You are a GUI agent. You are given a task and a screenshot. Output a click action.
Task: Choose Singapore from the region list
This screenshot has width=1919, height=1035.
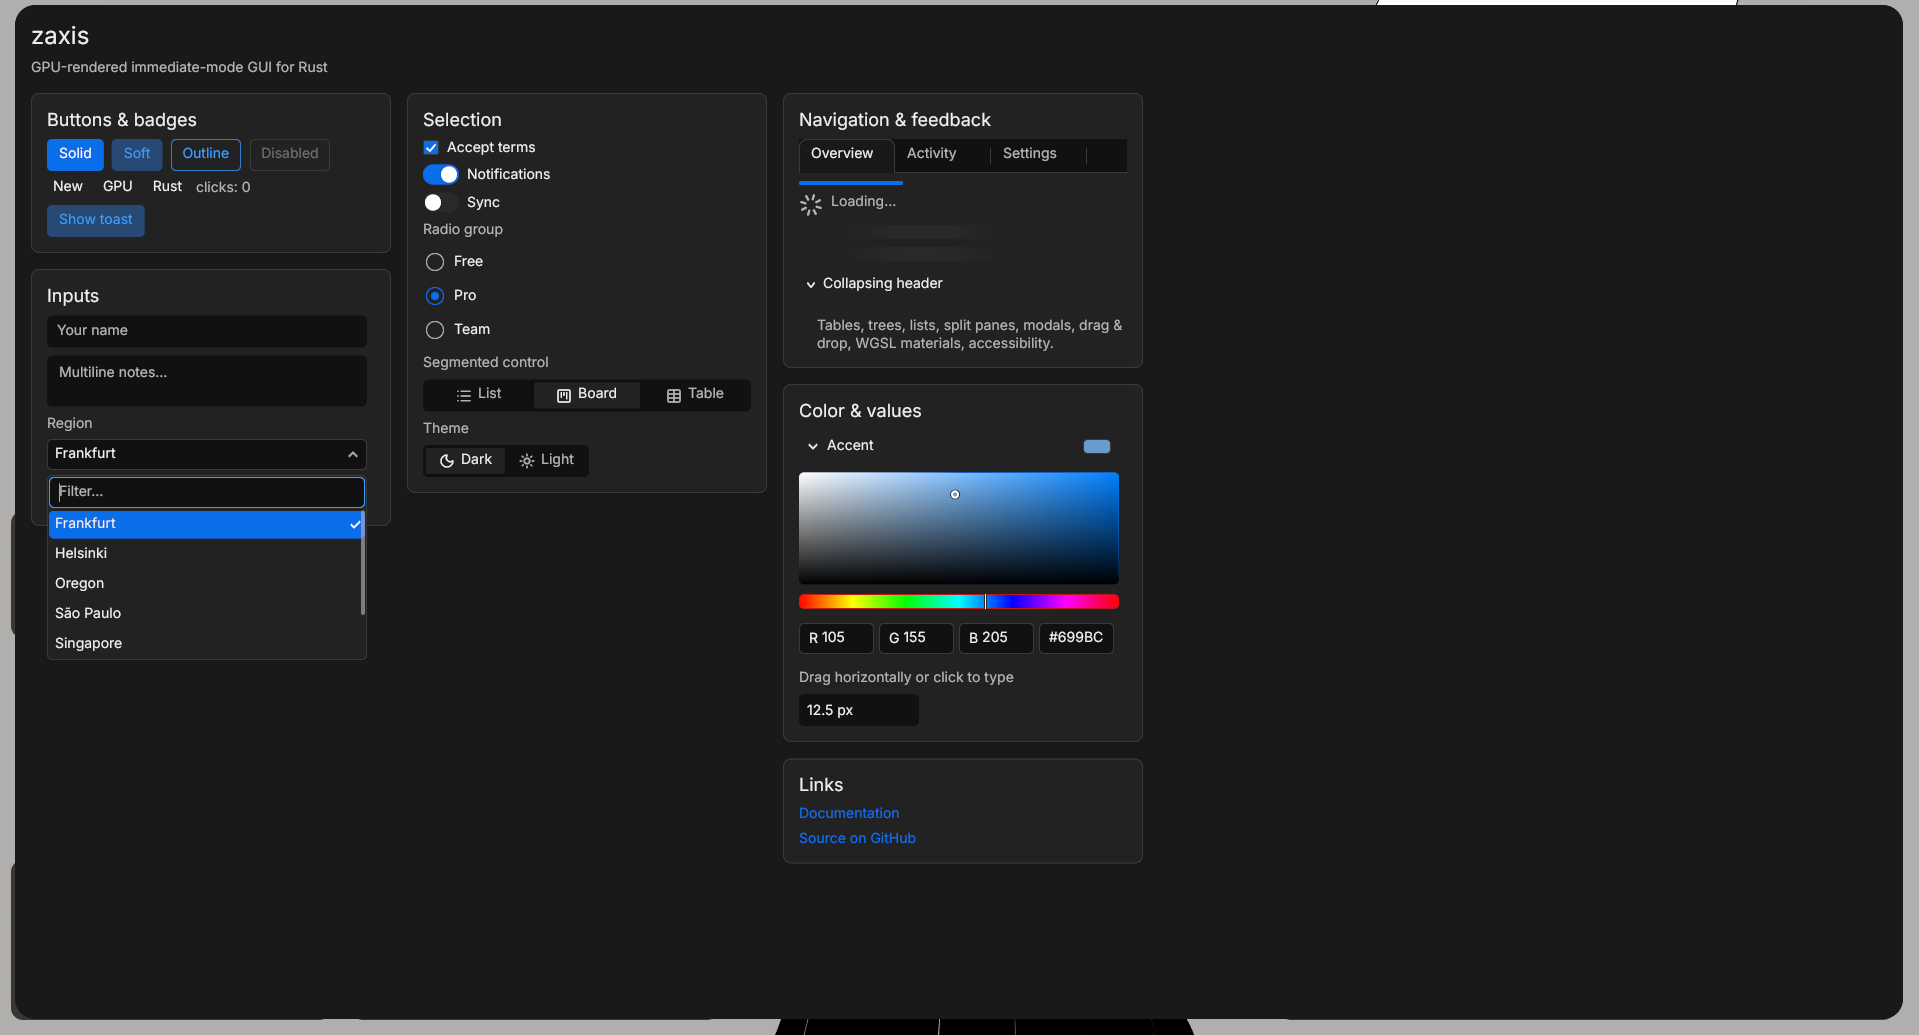pos(205,644)
